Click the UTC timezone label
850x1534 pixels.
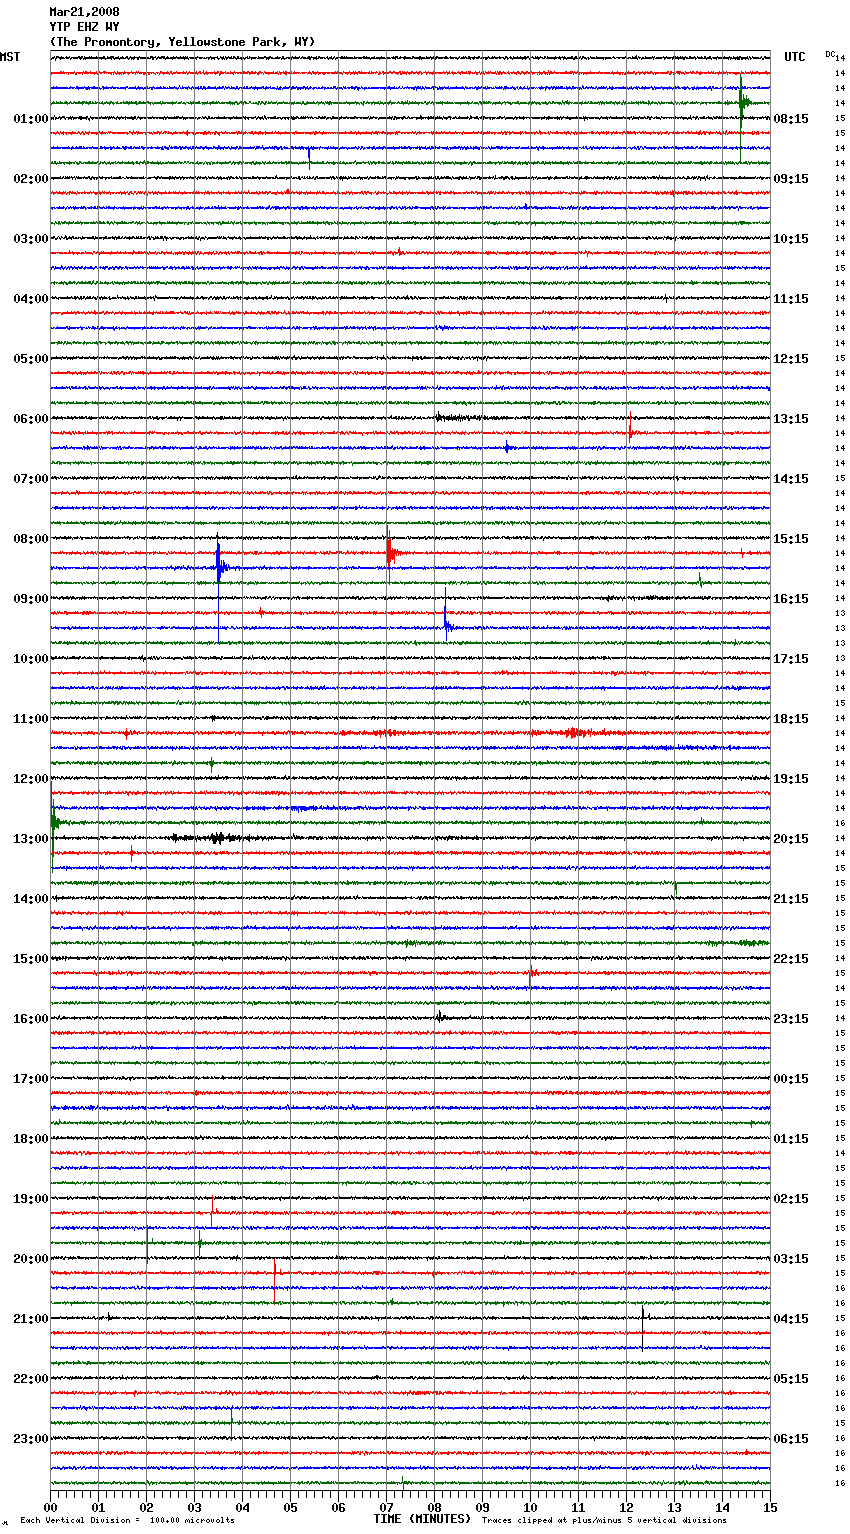click(x=794, y=57)
